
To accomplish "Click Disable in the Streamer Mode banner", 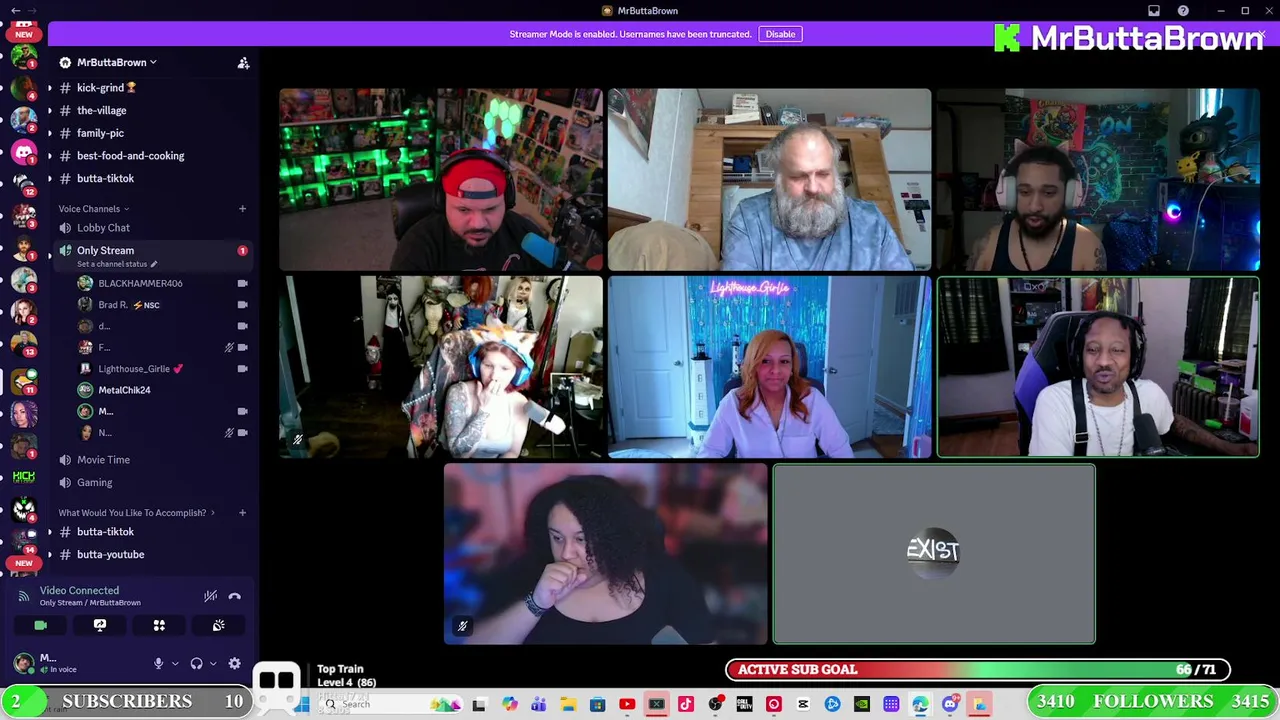I will coord(780,34).
